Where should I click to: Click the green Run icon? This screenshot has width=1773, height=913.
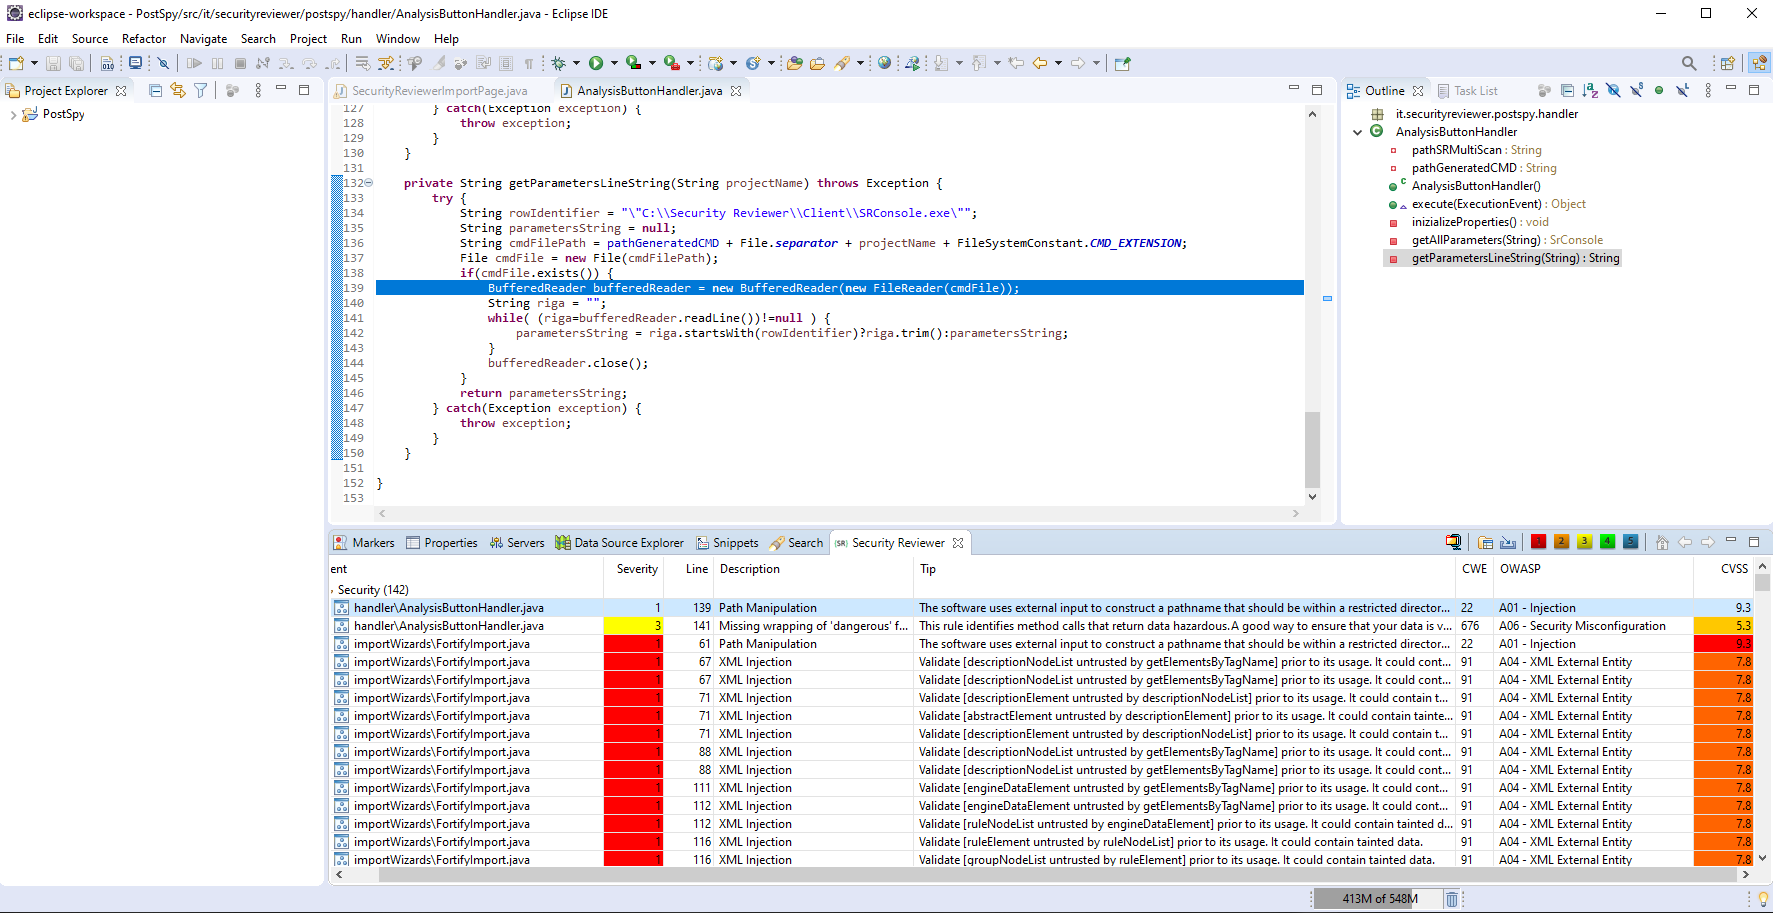click(597, 62)
